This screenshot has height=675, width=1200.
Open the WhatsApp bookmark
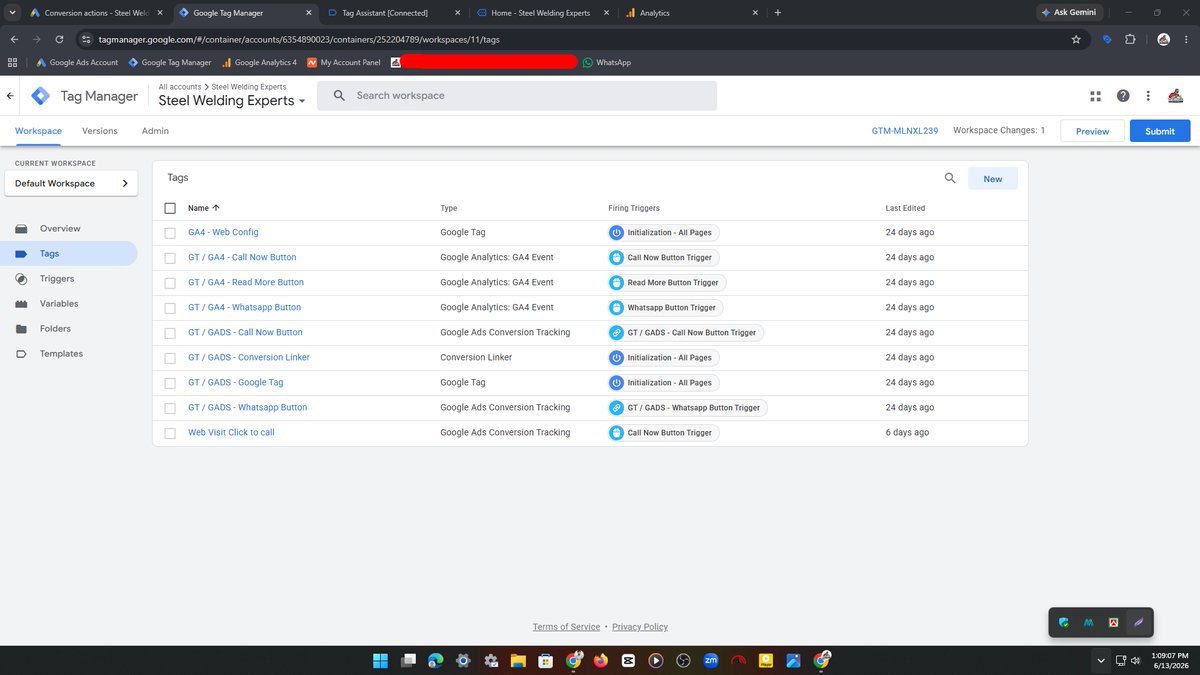607,62
